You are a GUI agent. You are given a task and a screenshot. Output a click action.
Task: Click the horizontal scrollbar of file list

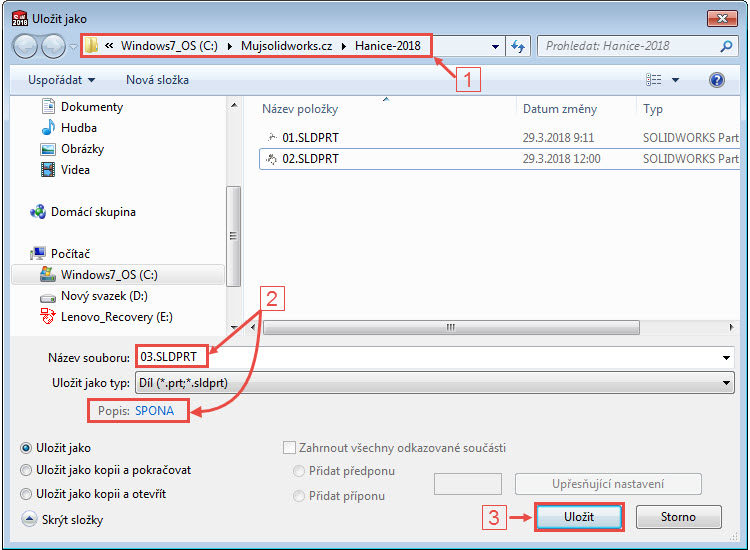point(450,327)
